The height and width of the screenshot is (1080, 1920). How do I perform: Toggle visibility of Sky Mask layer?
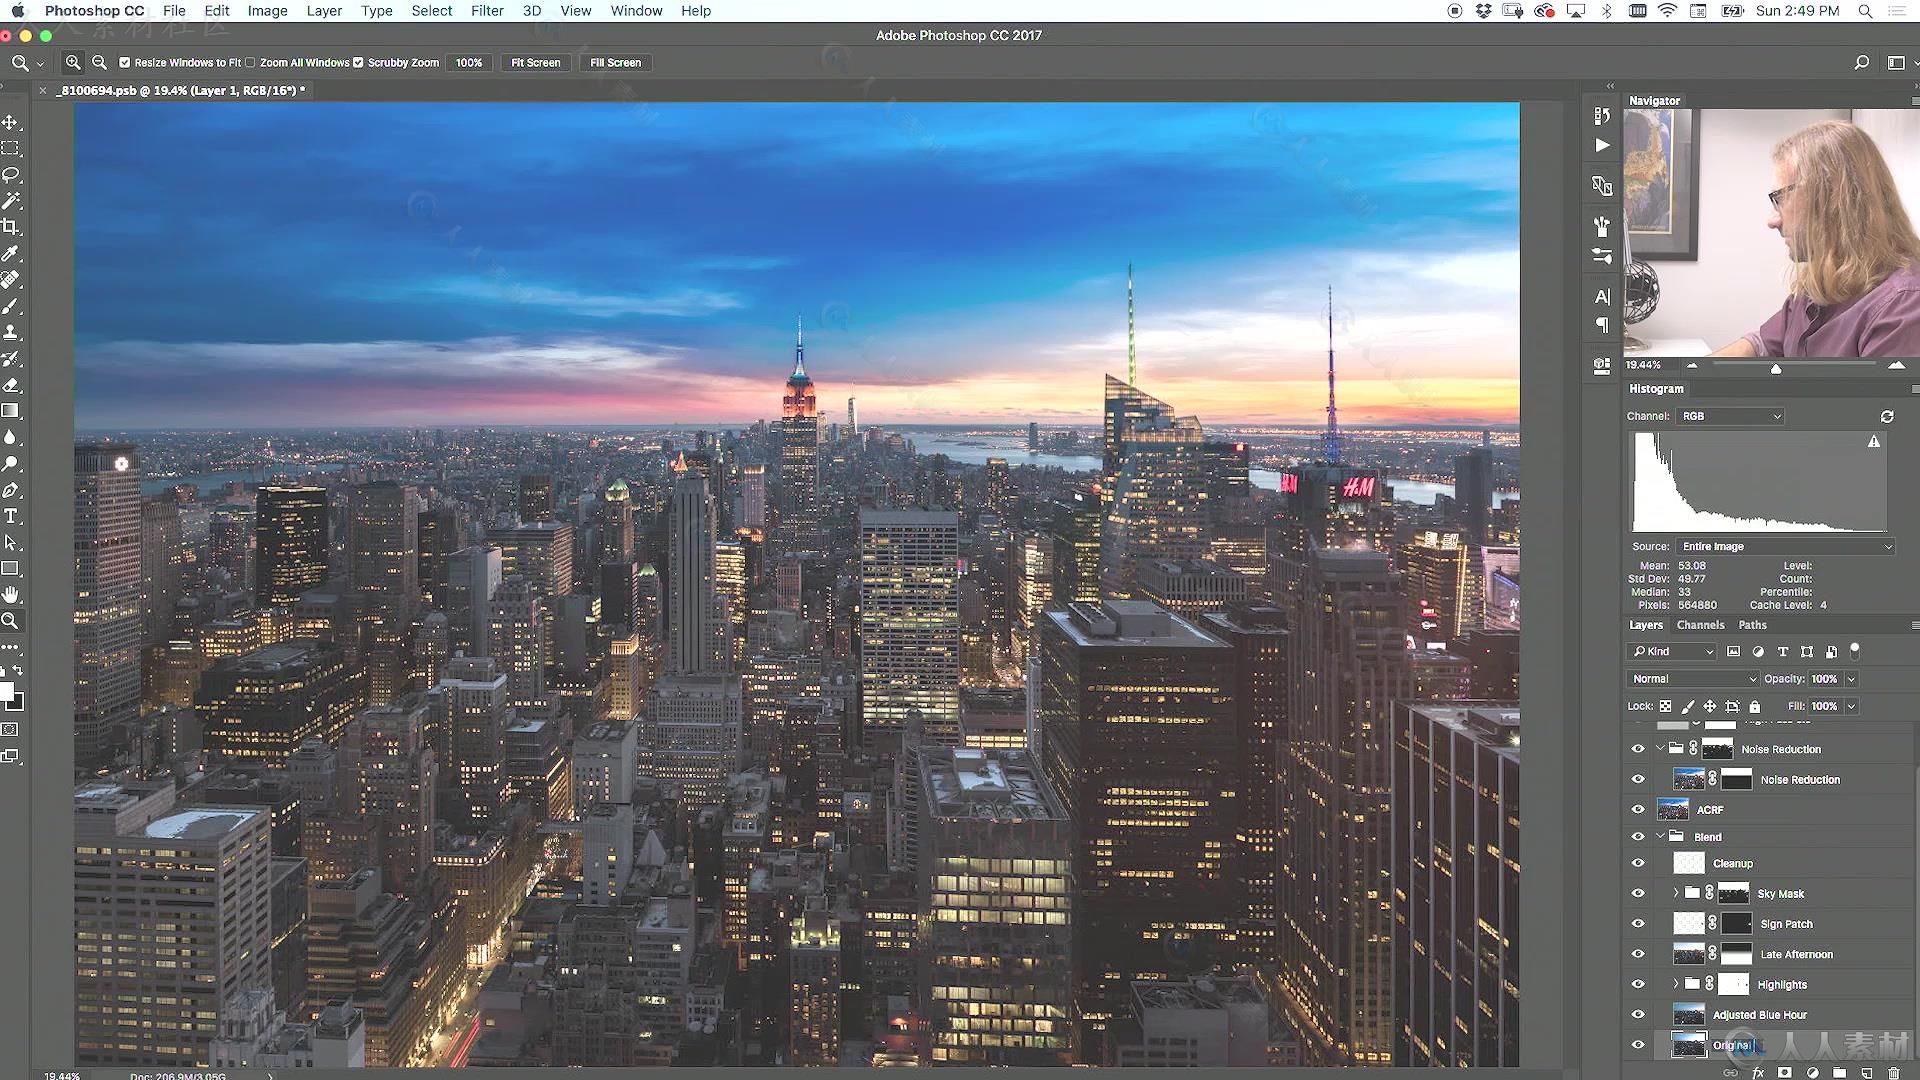coord(1639,893)
